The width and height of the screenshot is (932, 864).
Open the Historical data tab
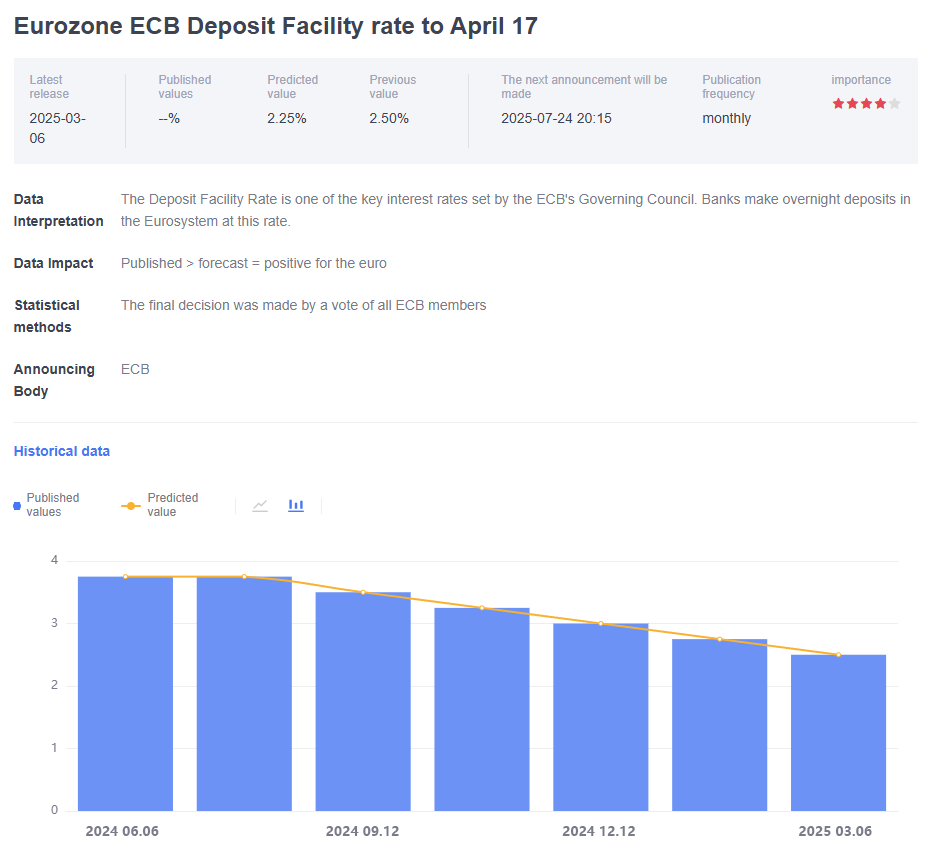(62, 451)
